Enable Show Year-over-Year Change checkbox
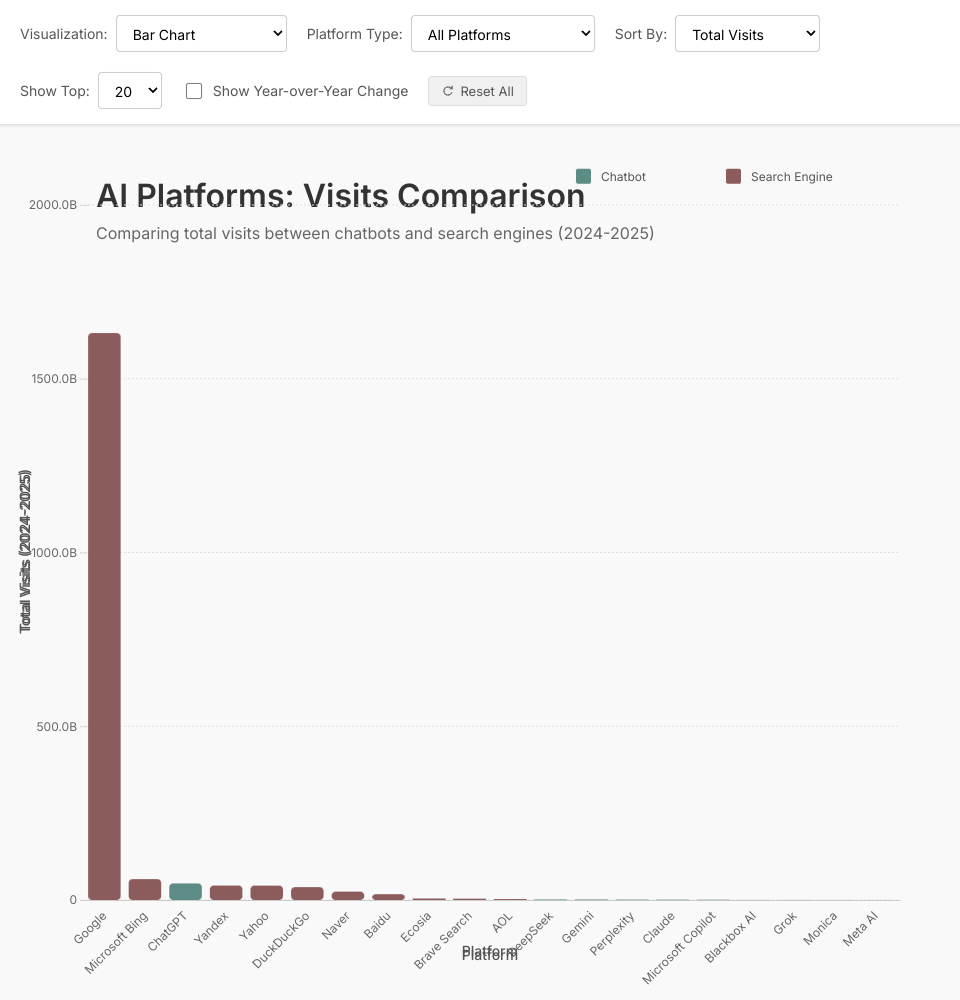The image size is (960, 1000). [195, 91]
